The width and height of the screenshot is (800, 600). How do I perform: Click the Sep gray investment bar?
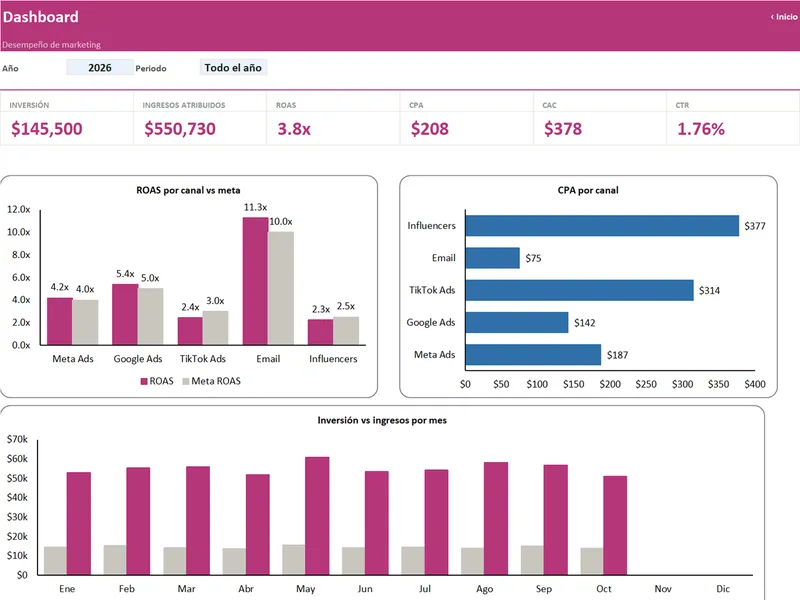(x=532, y=560)
